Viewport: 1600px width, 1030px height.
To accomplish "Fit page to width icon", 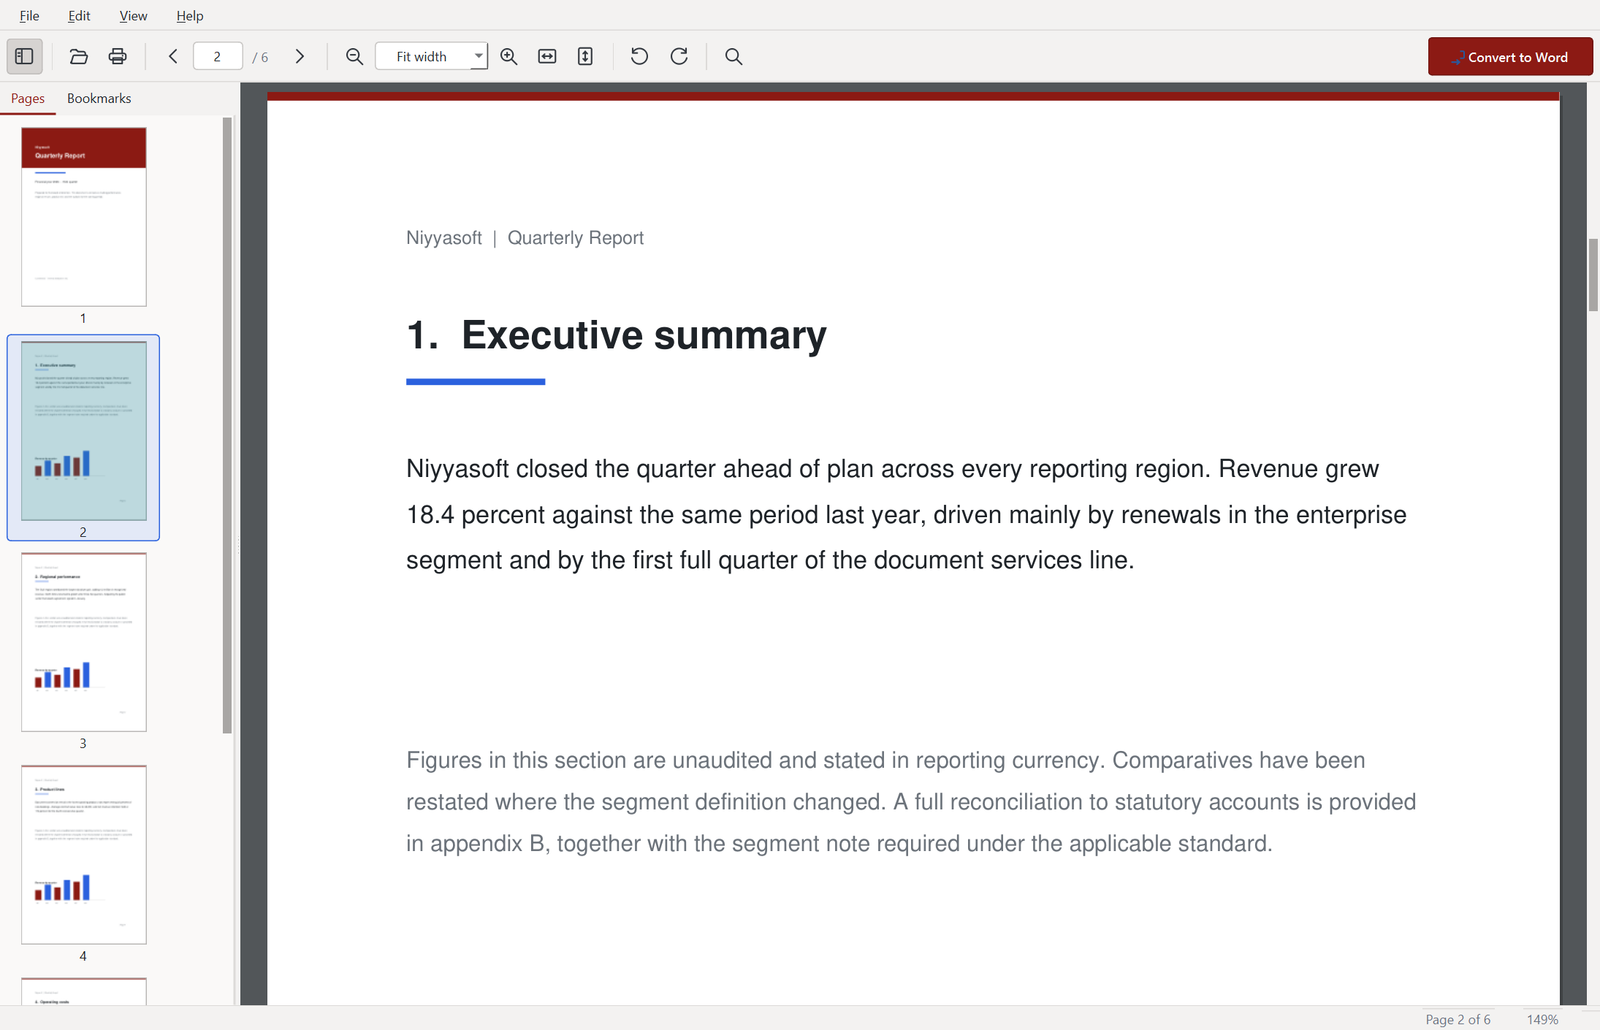I will [x=547, y=57].
